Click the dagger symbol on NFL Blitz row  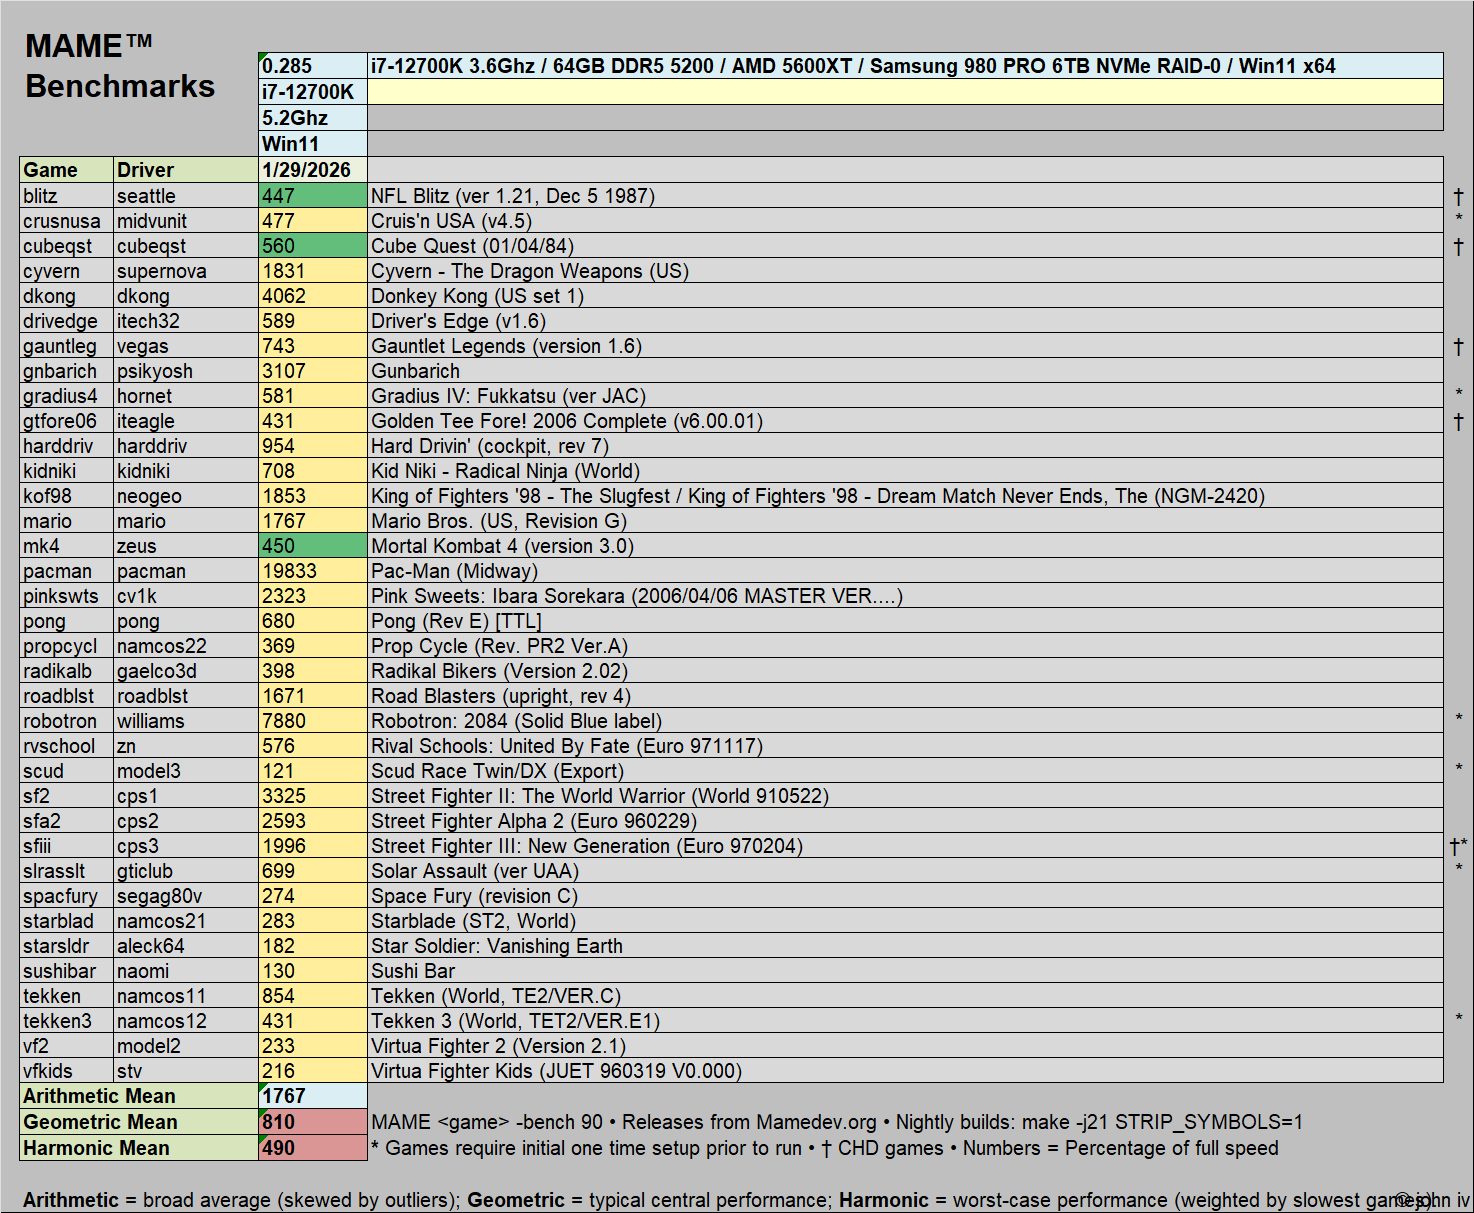click(x=1458, y=197)
